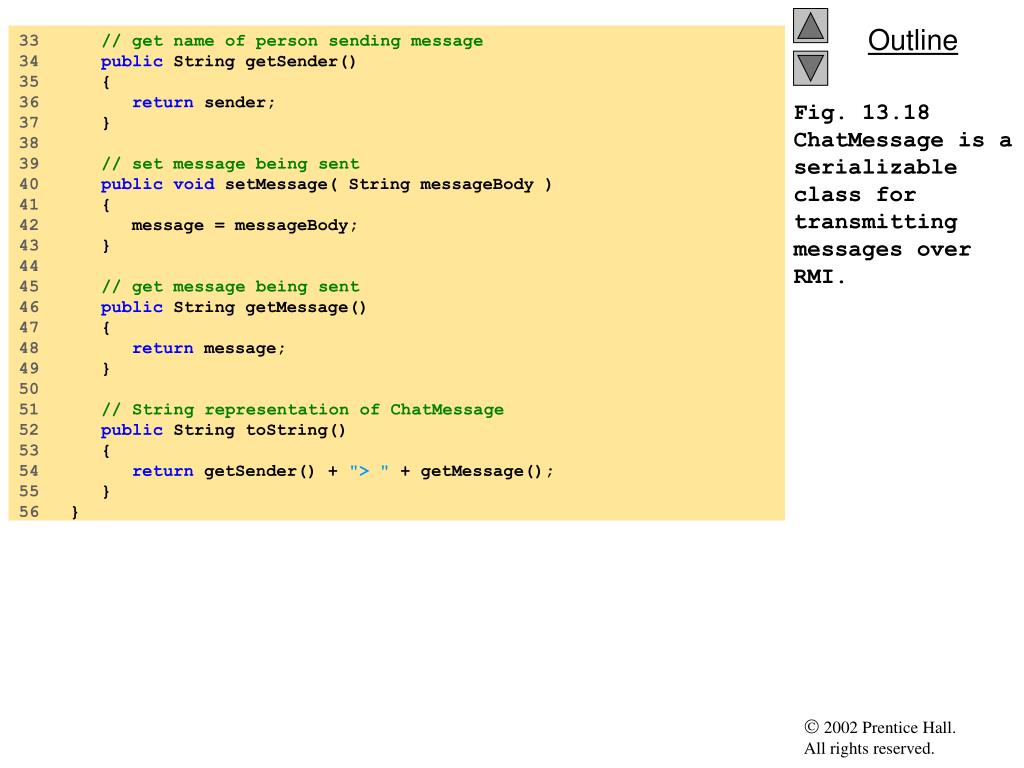Click the '© 2002 Prentice Hall.' copyright text
Screen dimensions: 1024x768
pos(880,728)
